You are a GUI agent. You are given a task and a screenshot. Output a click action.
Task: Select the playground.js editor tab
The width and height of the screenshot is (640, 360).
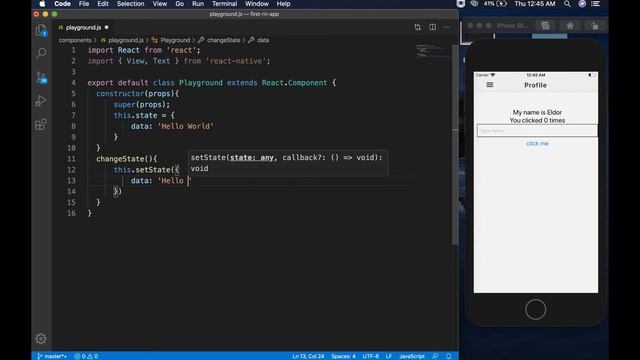tap(83, 27)
